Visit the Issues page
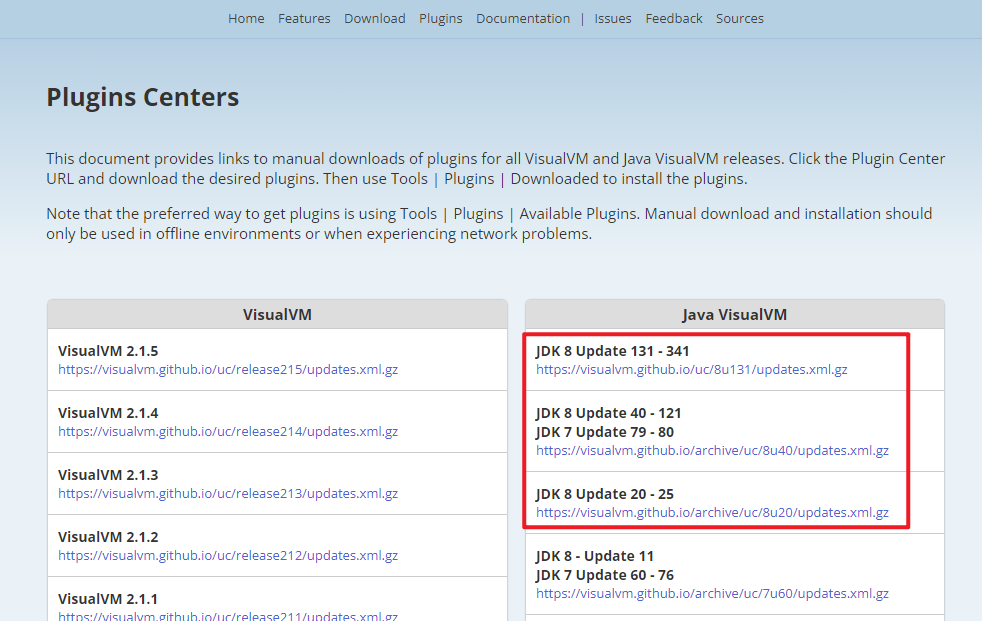This screenshot has height=621, width=982. click(613, 18)
